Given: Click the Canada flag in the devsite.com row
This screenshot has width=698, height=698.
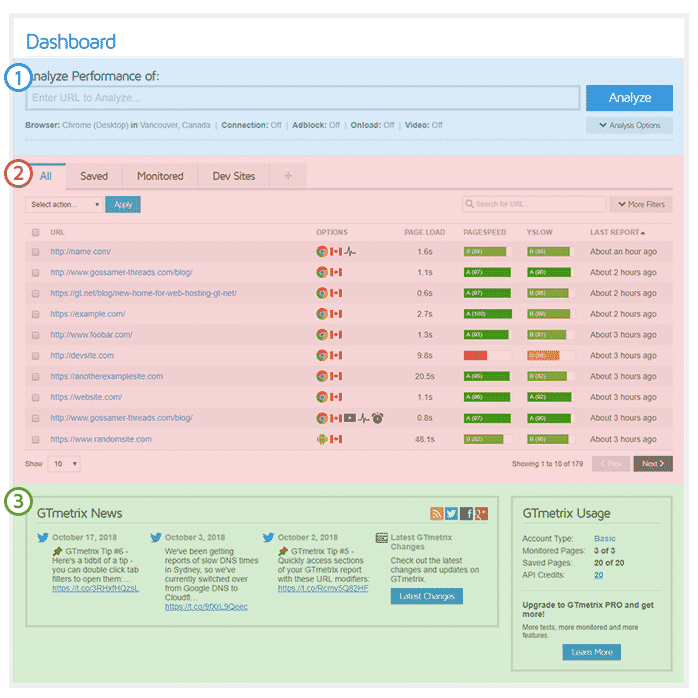Looking at the screenshot, I should click(336, 355).
